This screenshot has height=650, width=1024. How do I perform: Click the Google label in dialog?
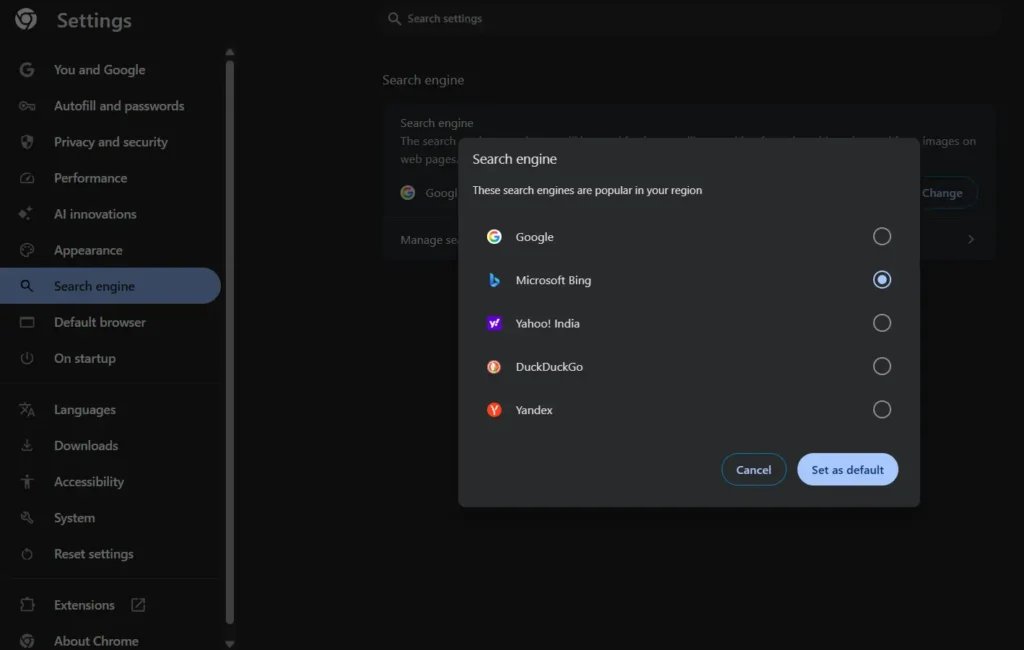coord(534,236)
